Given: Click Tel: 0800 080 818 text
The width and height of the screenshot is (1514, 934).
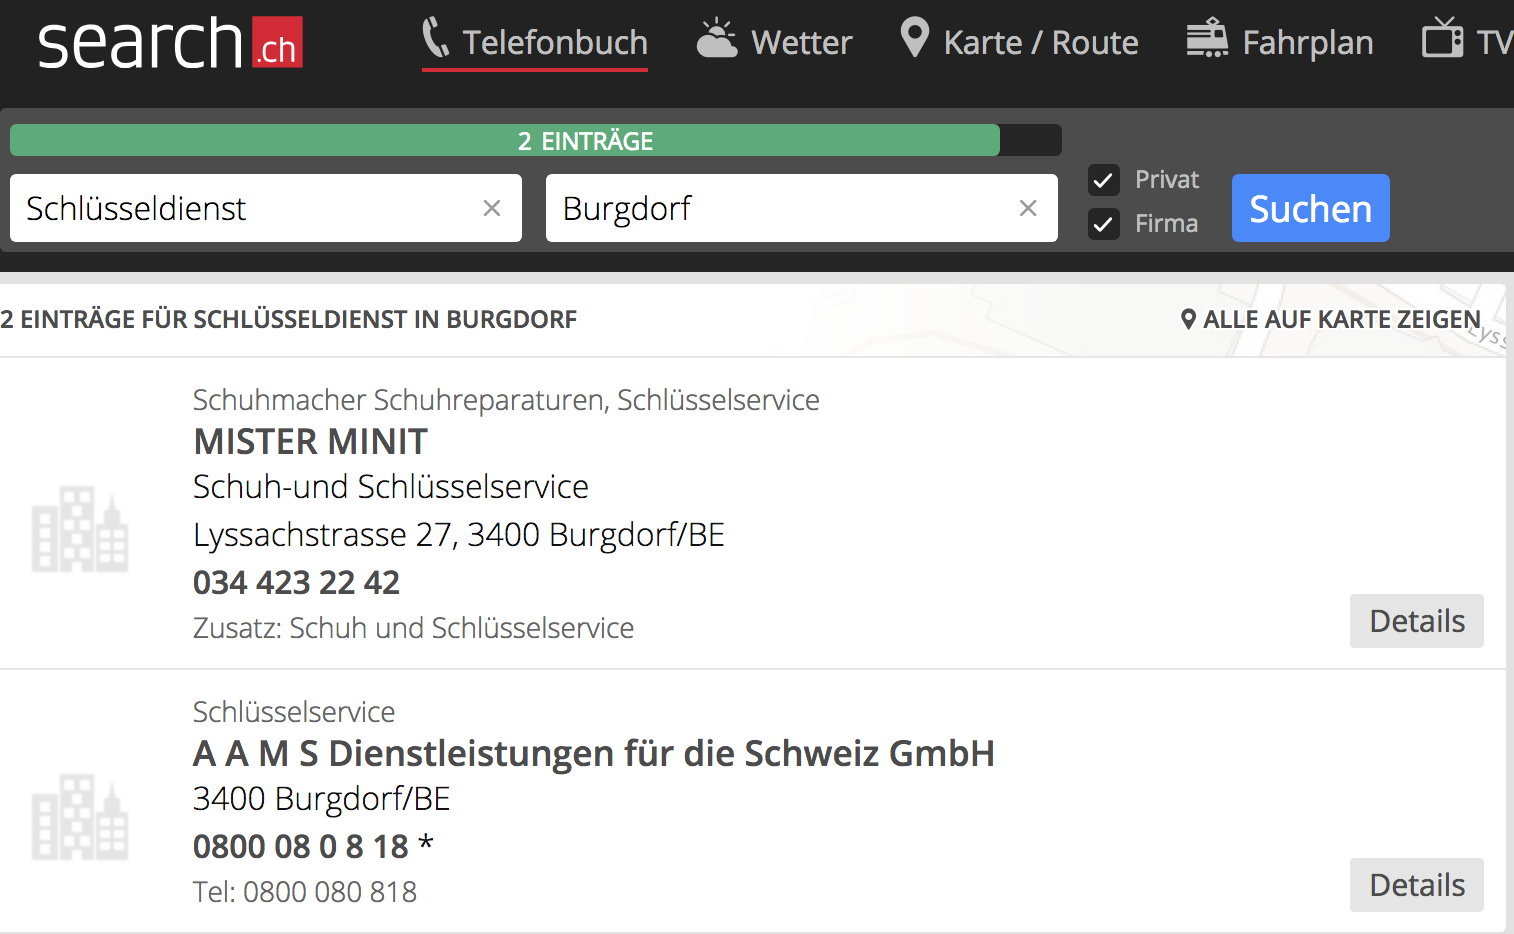Looking at the screenshot, I should click(305, 892).
